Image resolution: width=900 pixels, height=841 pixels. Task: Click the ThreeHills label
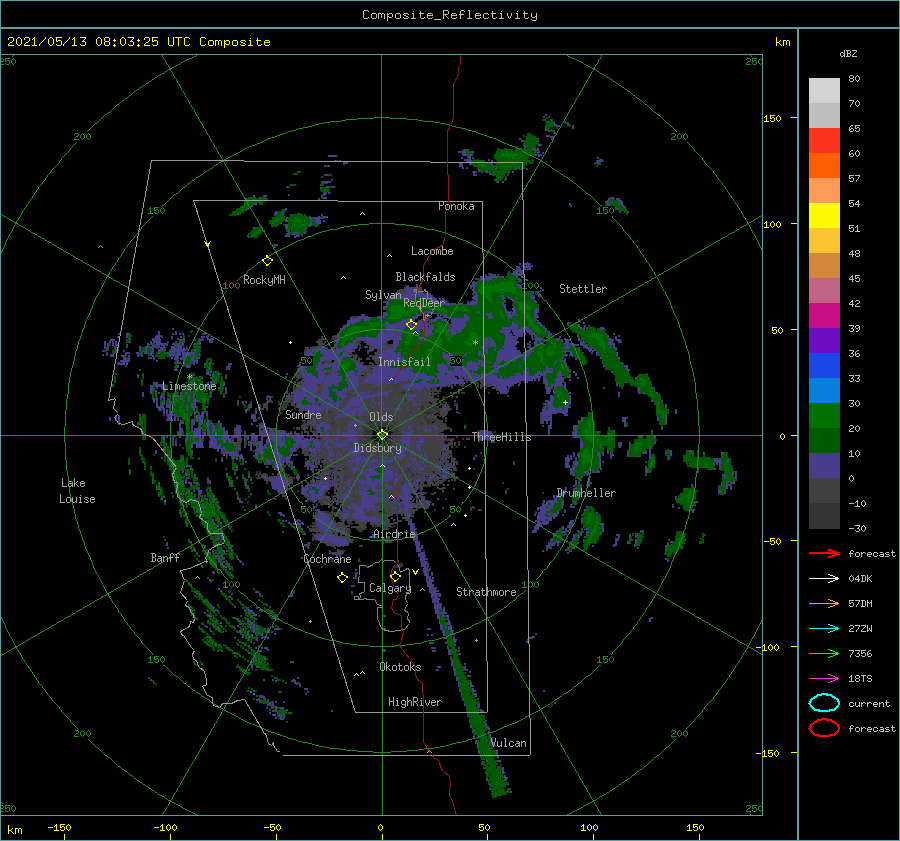point(502,437)
